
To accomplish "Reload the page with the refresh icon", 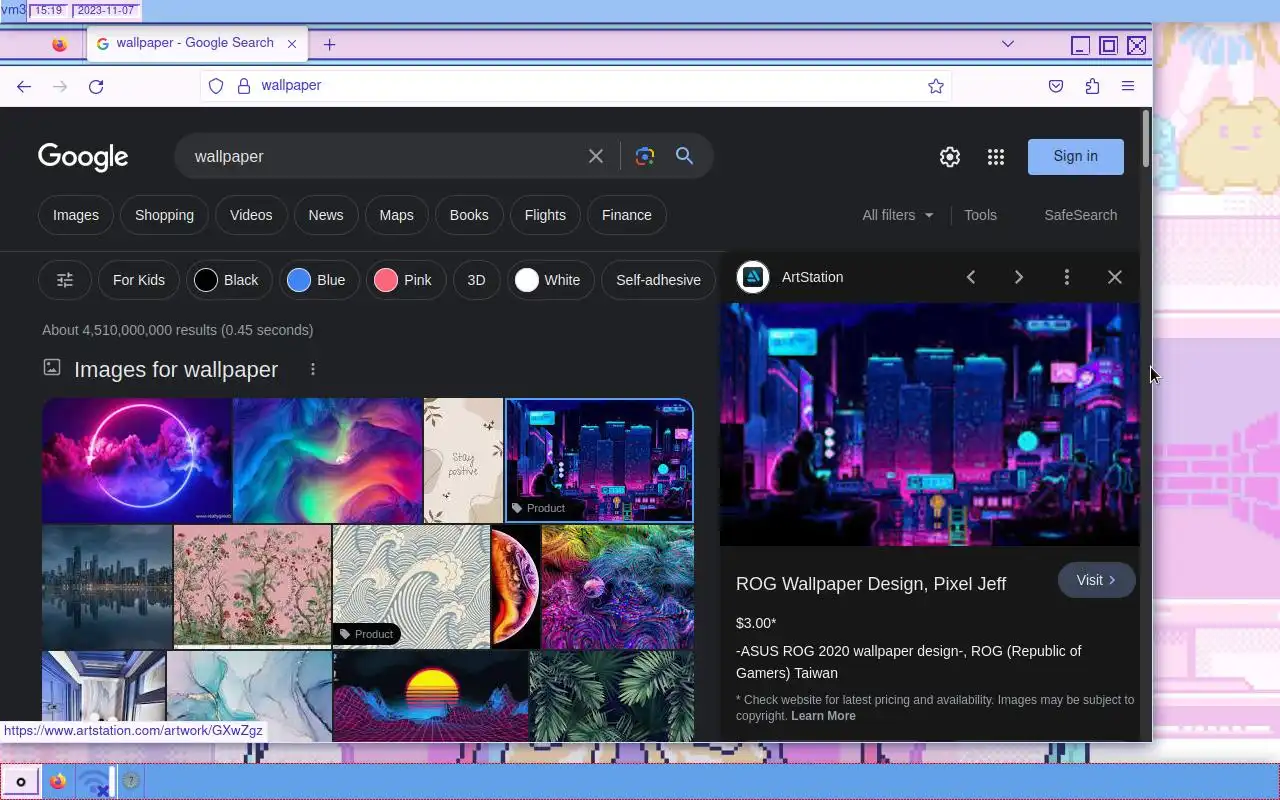I will (96, 87).
